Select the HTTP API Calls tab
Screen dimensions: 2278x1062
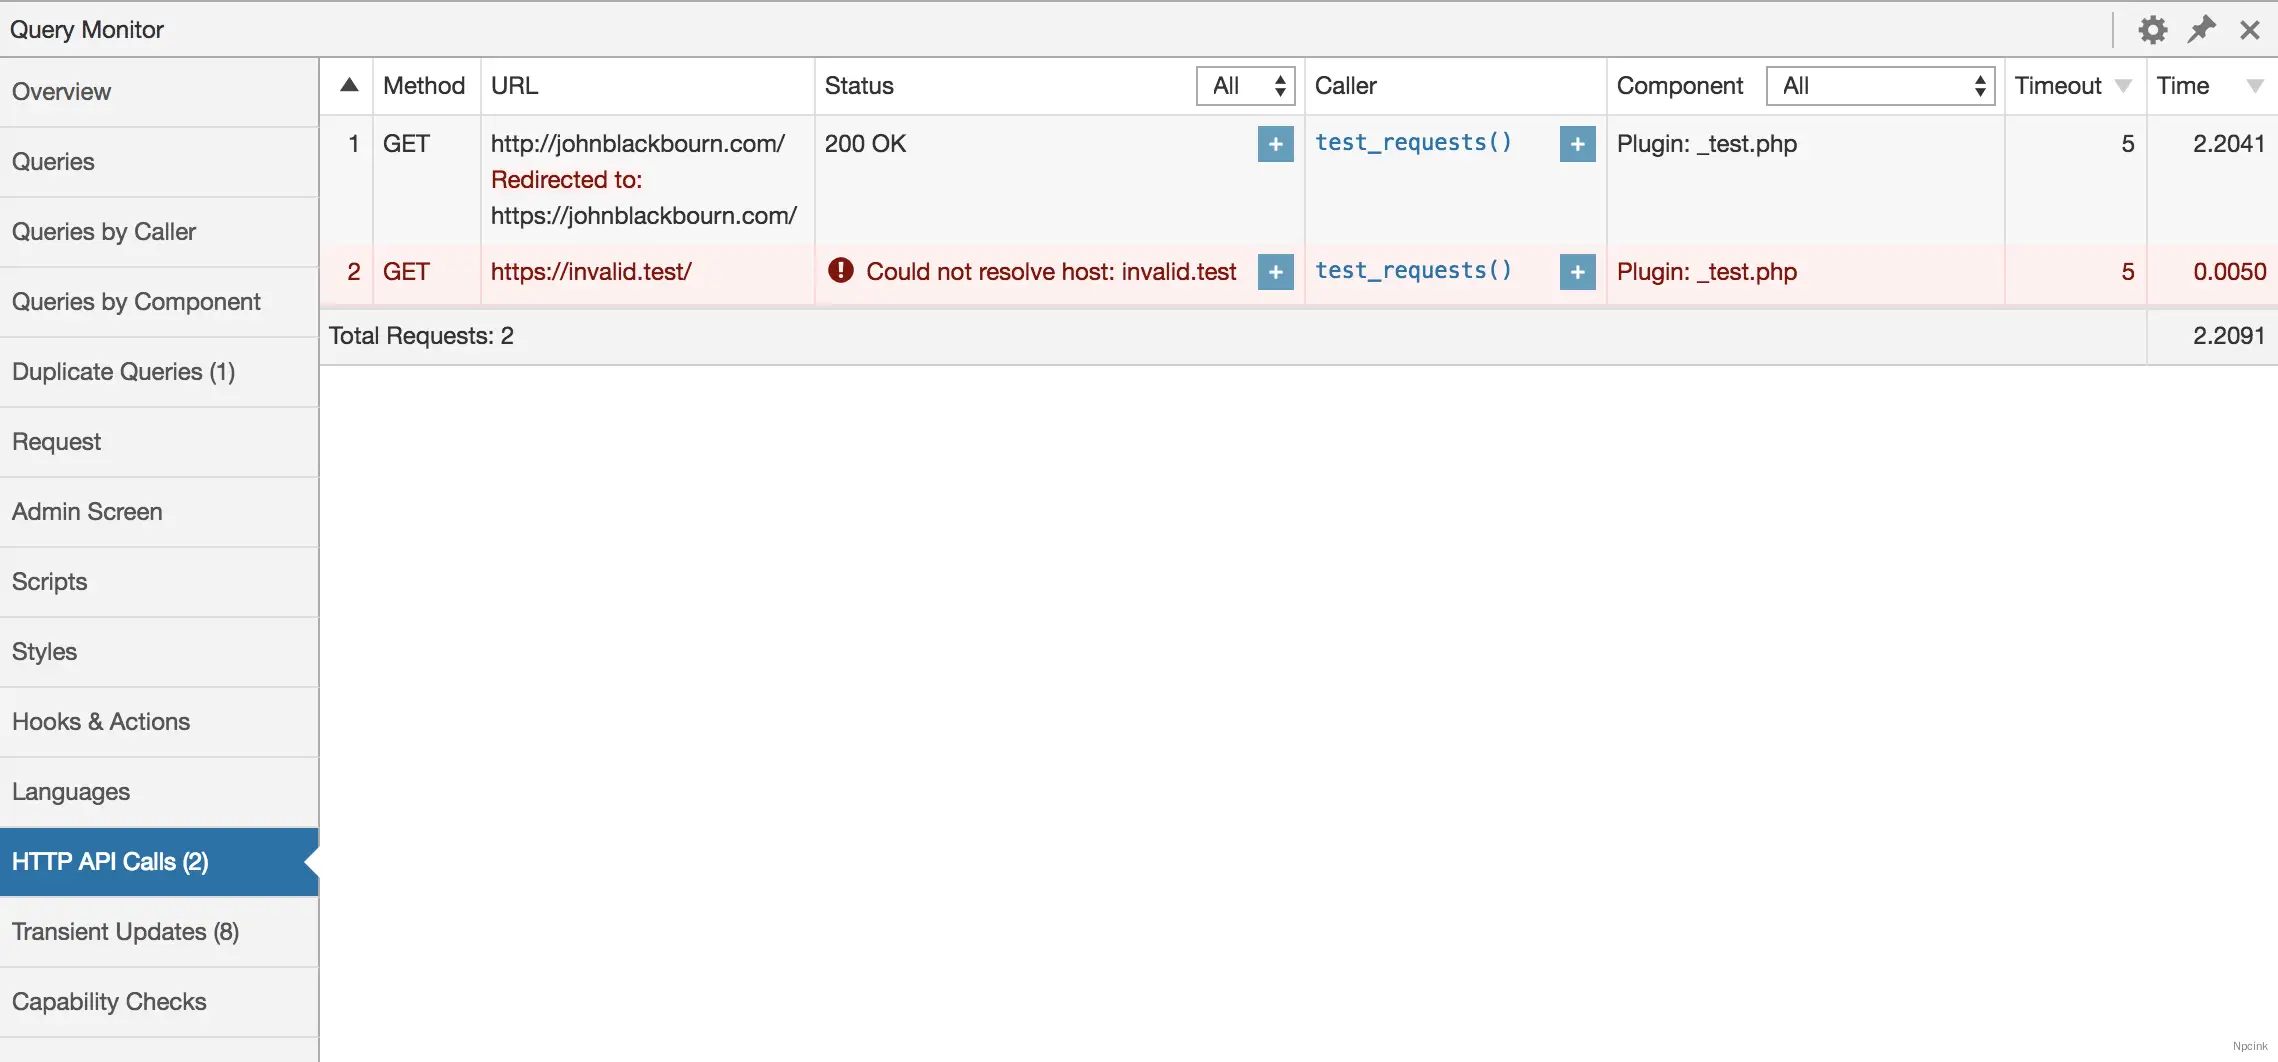pos(110,861)
